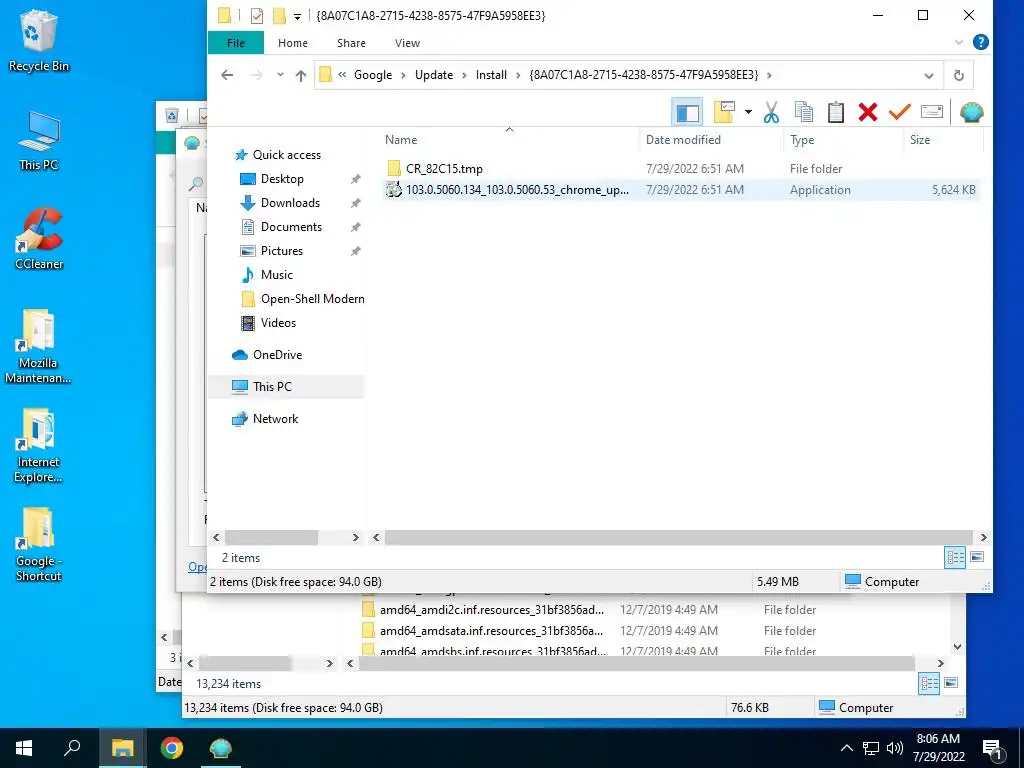
Task: Click the Update breadcrumb in address bar
Action: tap(434, 75)
